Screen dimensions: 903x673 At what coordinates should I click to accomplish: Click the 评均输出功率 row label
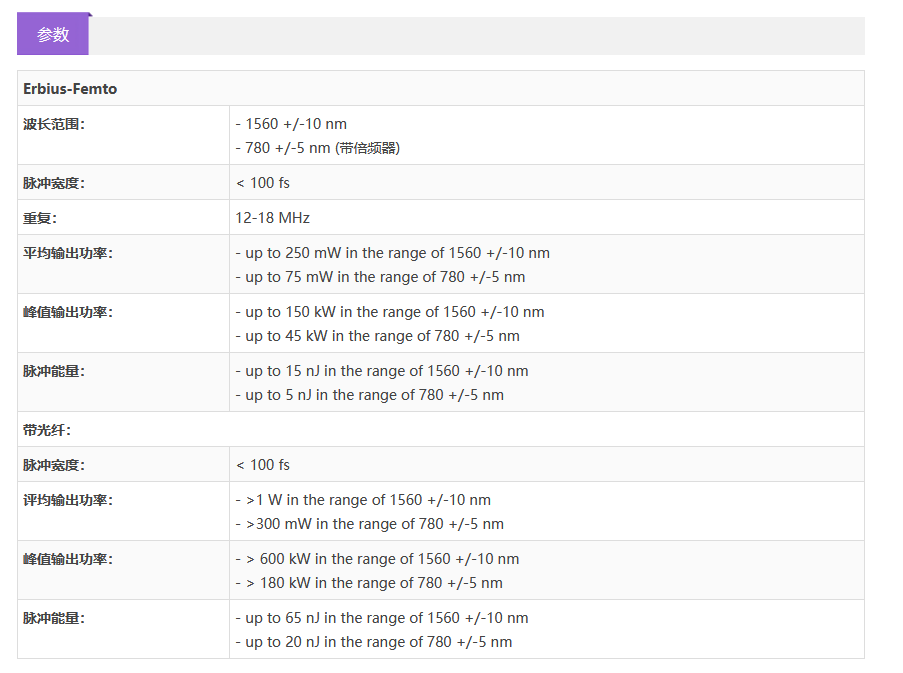click(68, 500)
